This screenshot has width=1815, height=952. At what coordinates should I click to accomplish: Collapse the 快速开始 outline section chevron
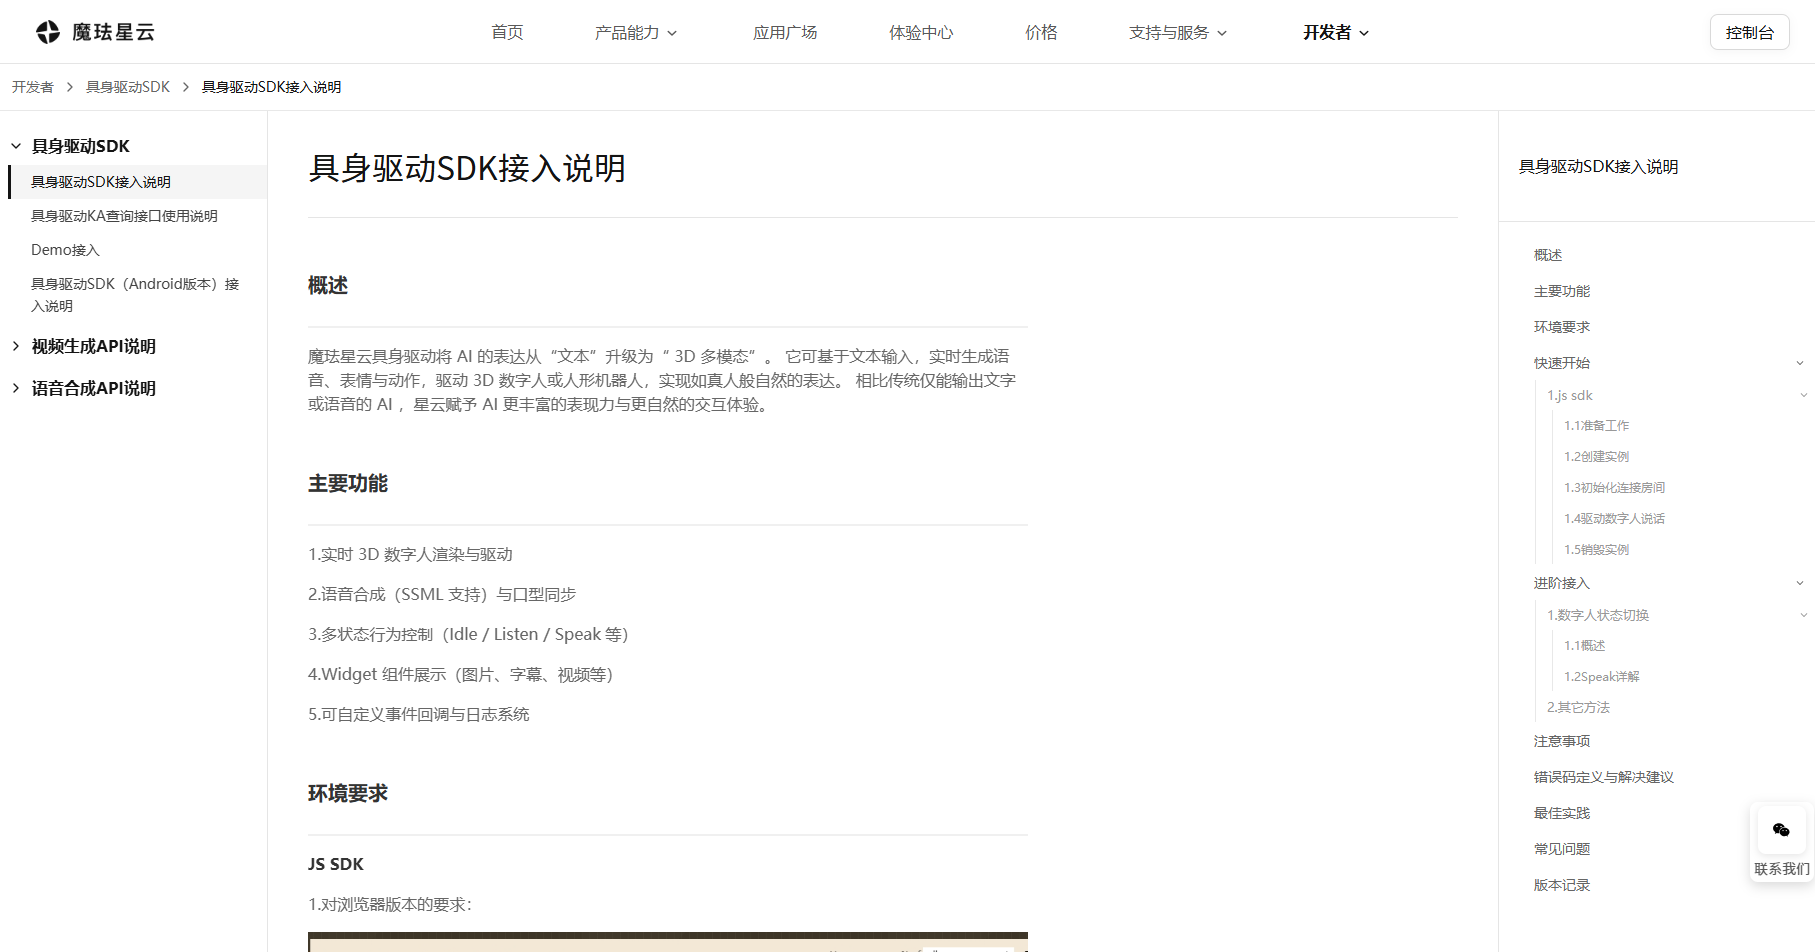click(1800, 363)
